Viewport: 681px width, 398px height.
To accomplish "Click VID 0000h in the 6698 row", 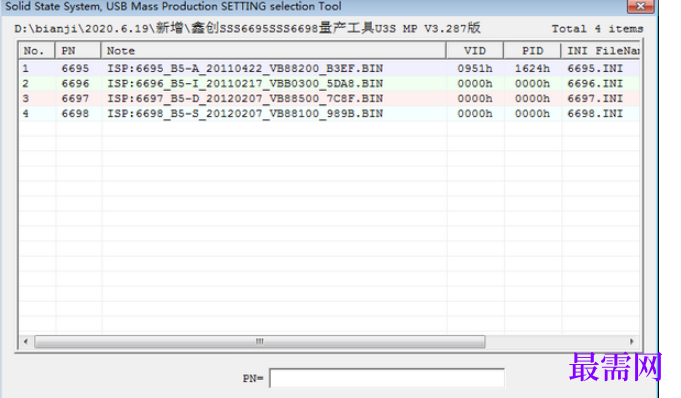I will (x=475, y=113).
